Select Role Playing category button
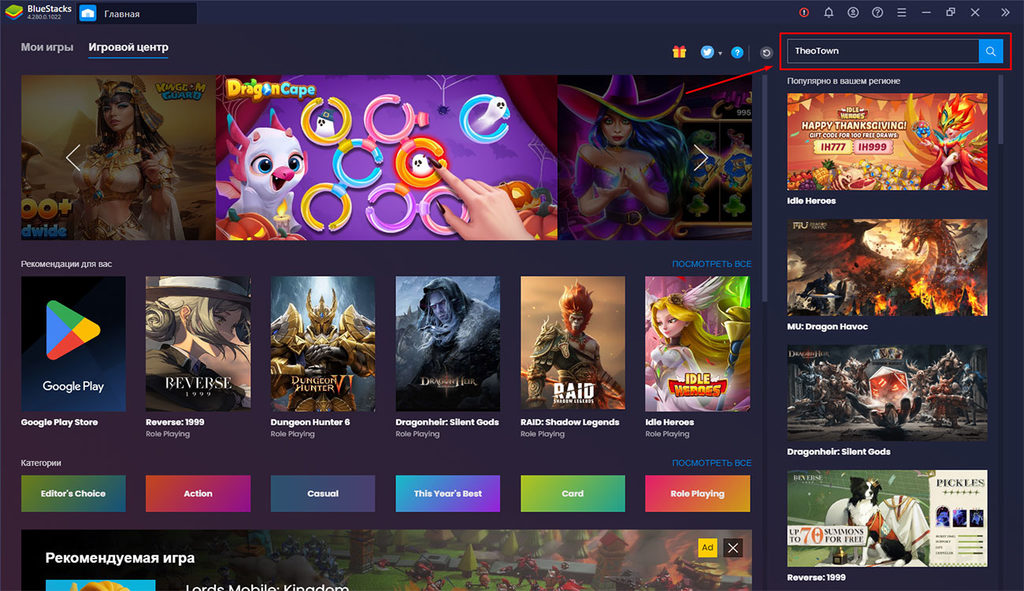 coord(697,493)
